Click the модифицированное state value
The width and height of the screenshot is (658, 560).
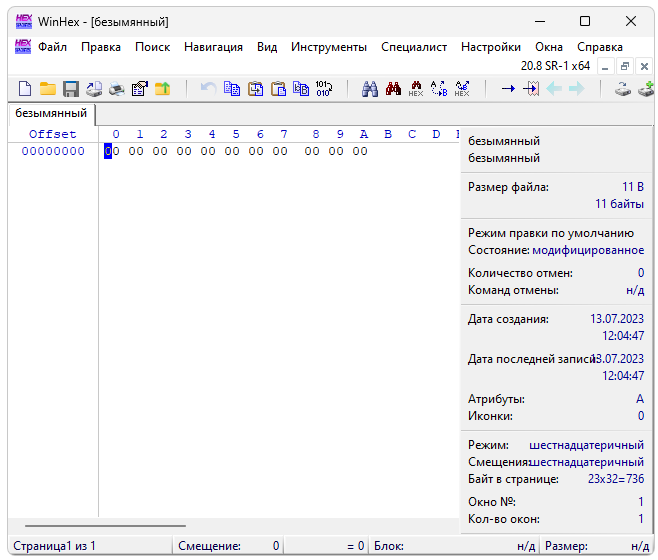(x=588, y=250)
